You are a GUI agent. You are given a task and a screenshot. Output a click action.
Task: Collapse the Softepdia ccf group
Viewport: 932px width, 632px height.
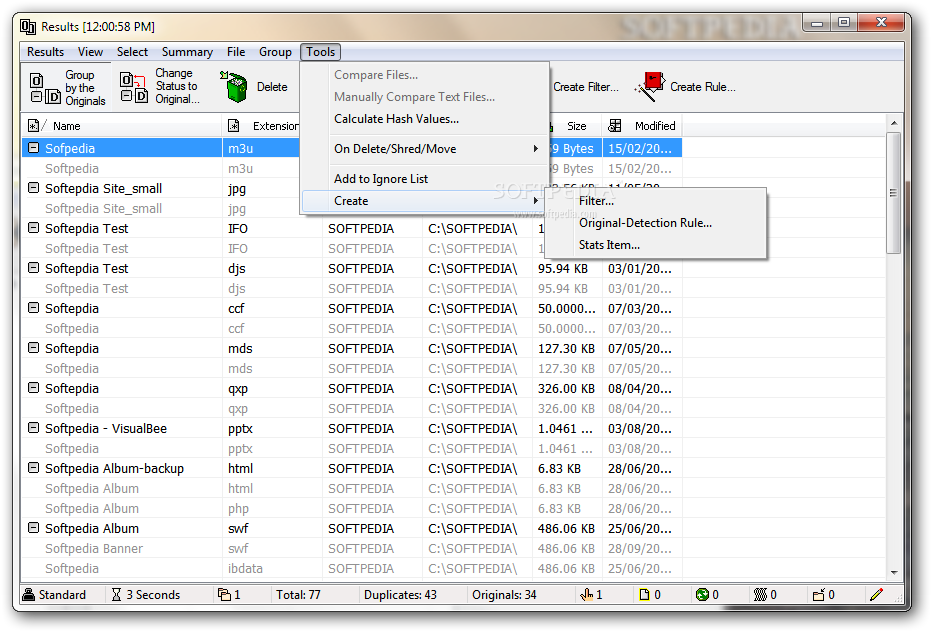tap(34, 307)
